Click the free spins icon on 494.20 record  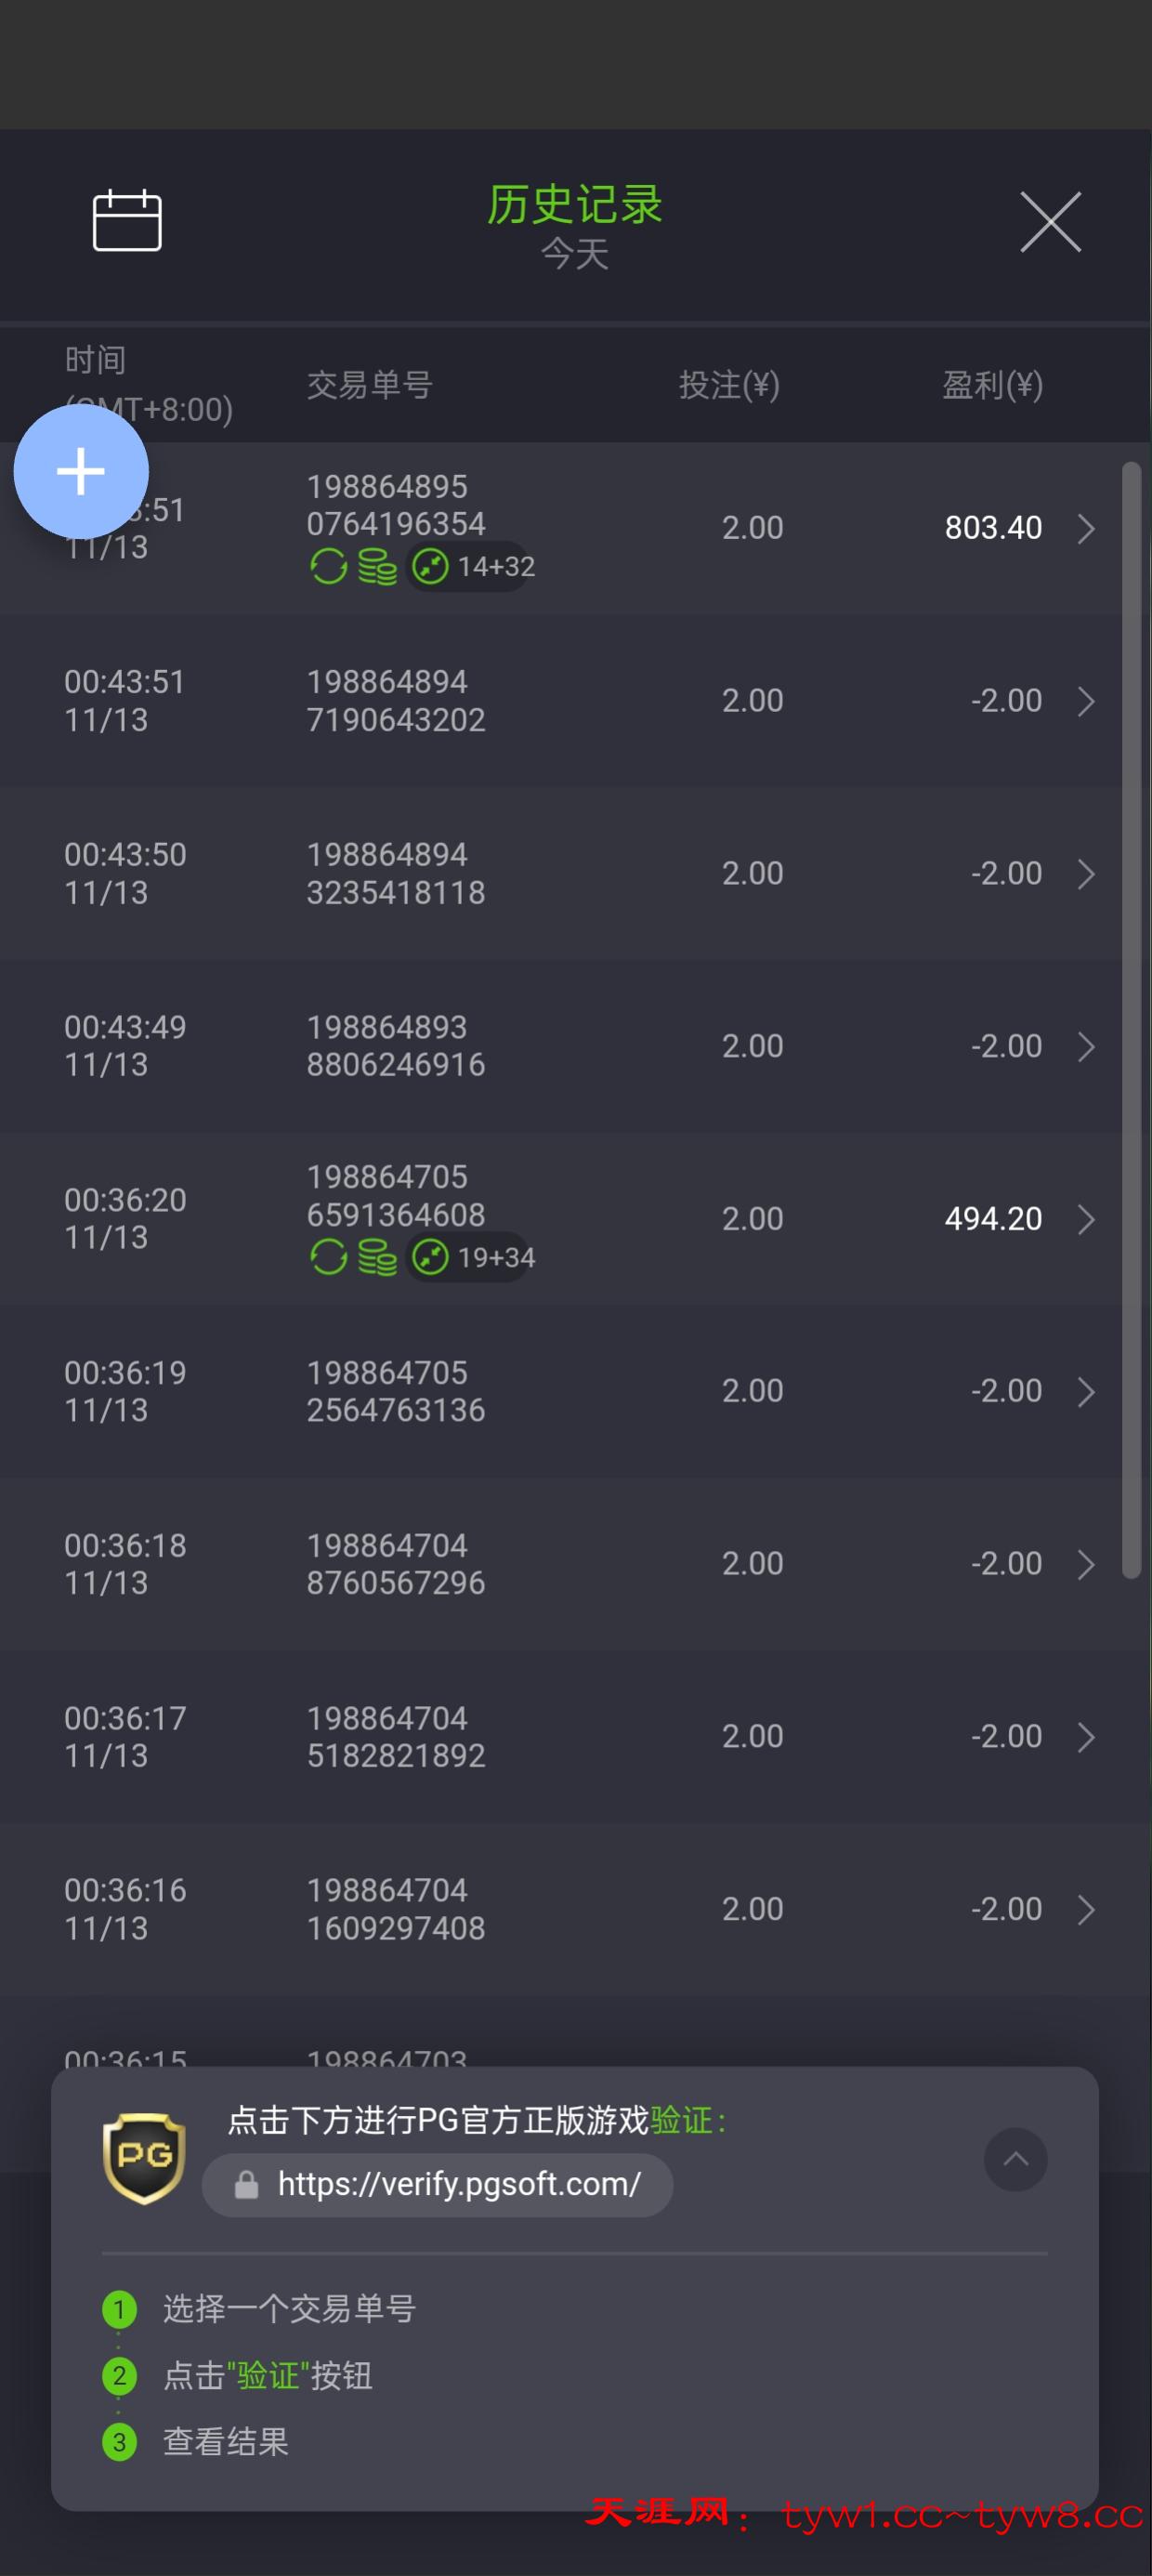pyautogui.click(x=328, y=1258)
